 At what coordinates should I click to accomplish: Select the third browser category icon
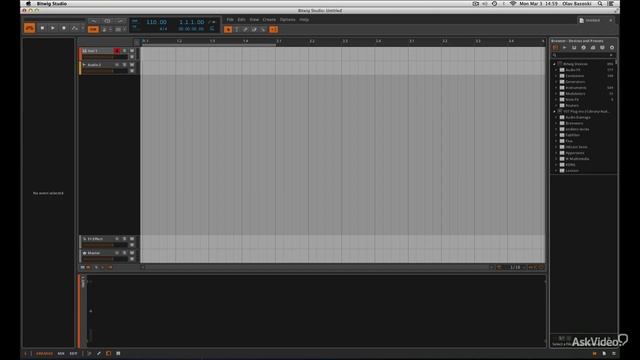pyautogui.click(x=574, y=48)
